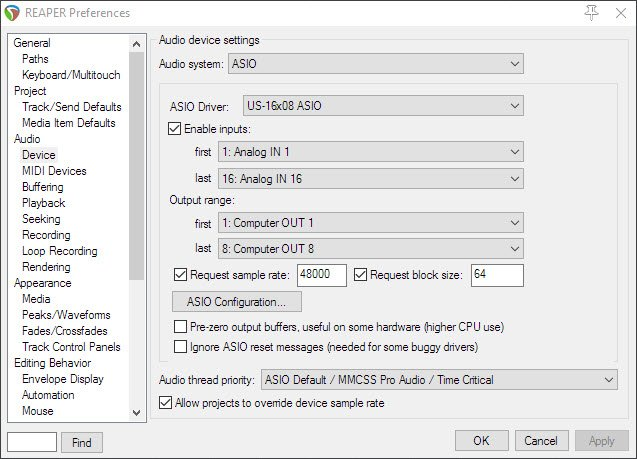Screen dimensions: 637x459
Task: Open Buffering preferences page
Action: [43, 187]
